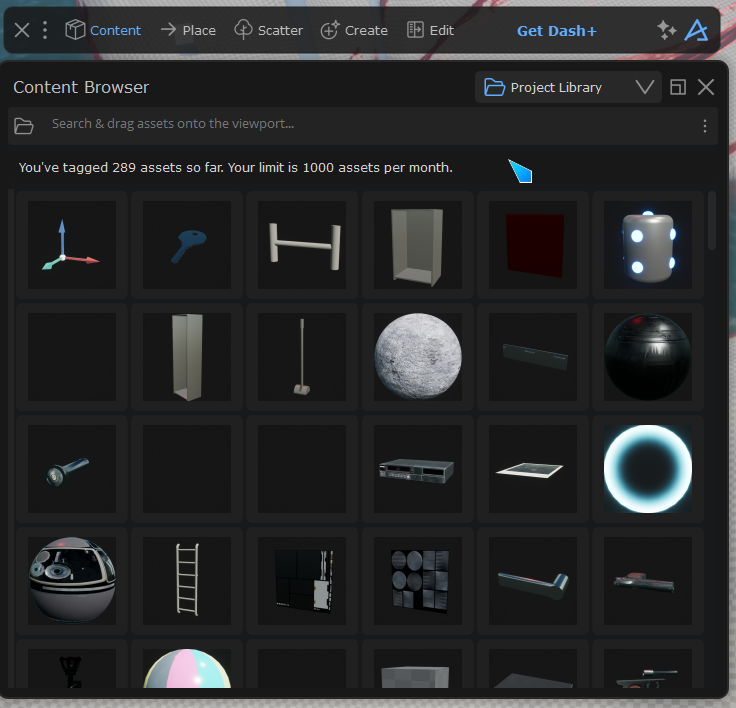
Task: Select the ladder asset thumbnail
Action: [x=187, y=581]
